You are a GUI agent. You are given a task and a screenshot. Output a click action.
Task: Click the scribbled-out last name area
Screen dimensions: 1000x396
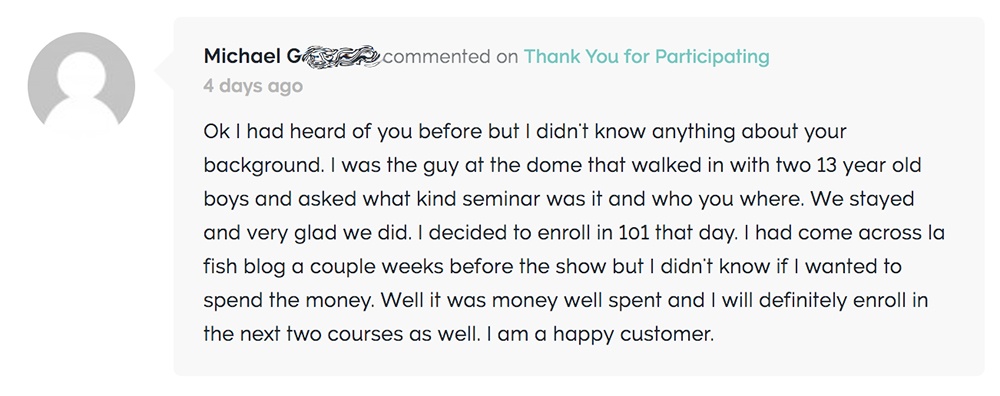[x=341, y=57]
